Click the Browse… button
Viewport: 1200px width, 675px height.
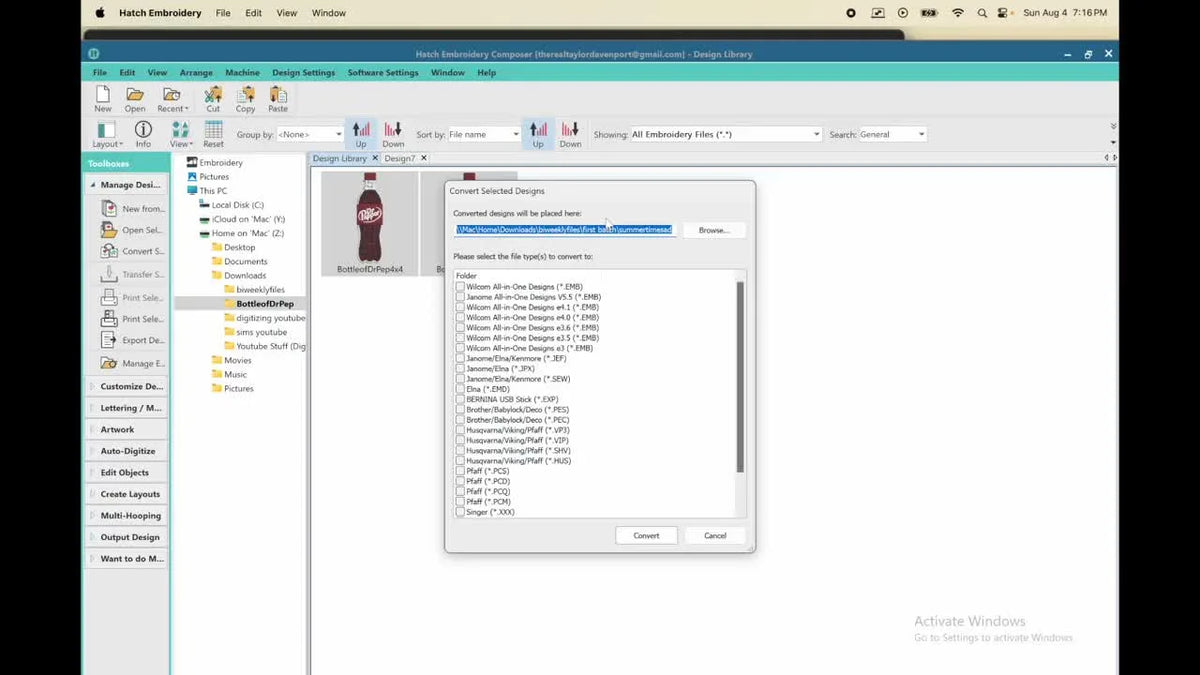click(714, 230)
